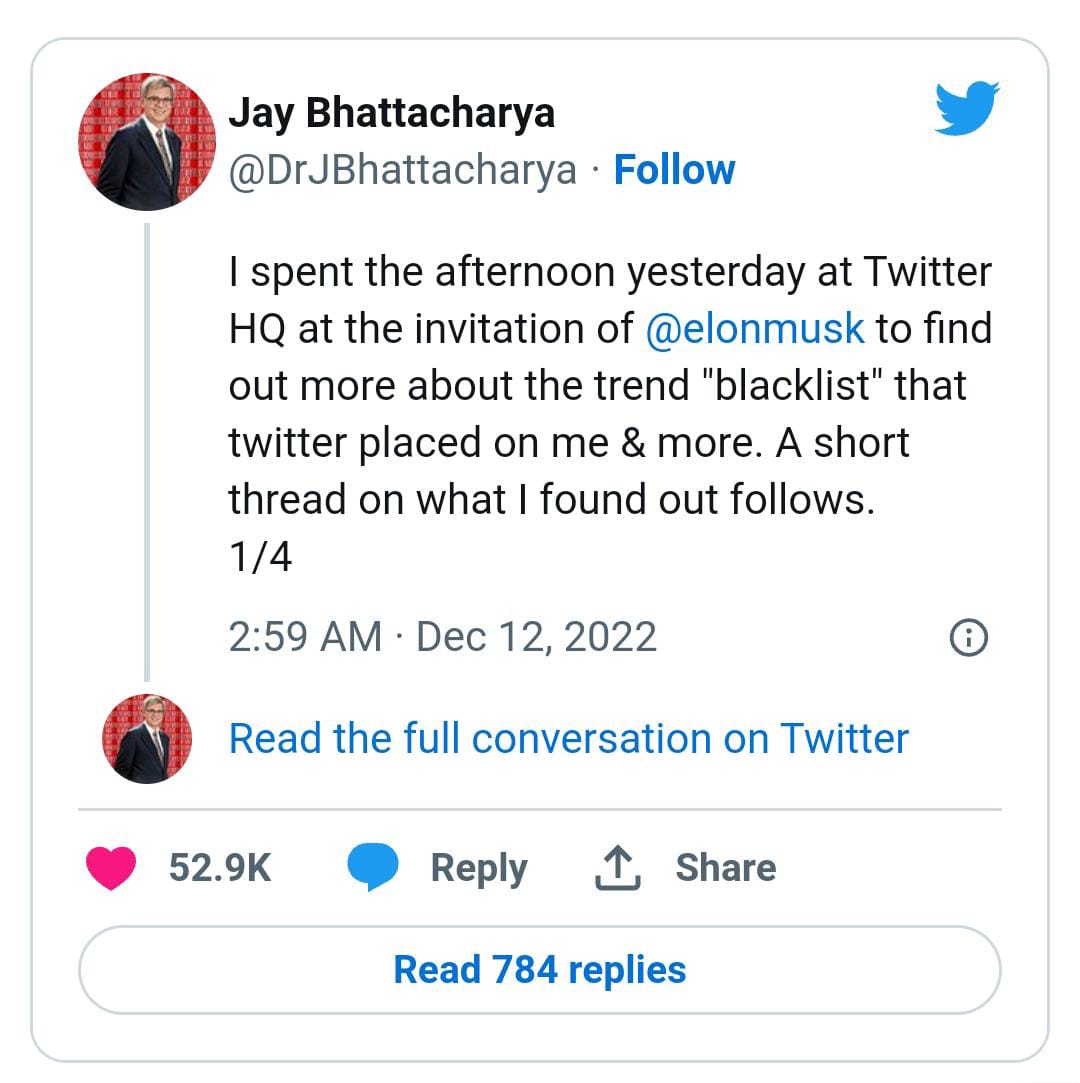Click the 52.9K likes count
Viewport: 1080px width, 1083px height.
[220, 867]
